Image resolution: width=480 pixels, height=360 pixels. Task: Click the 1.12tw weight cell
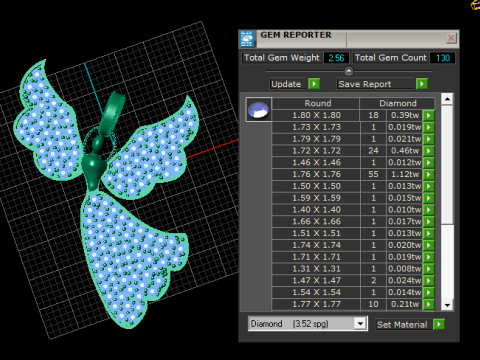click(405, 174)
